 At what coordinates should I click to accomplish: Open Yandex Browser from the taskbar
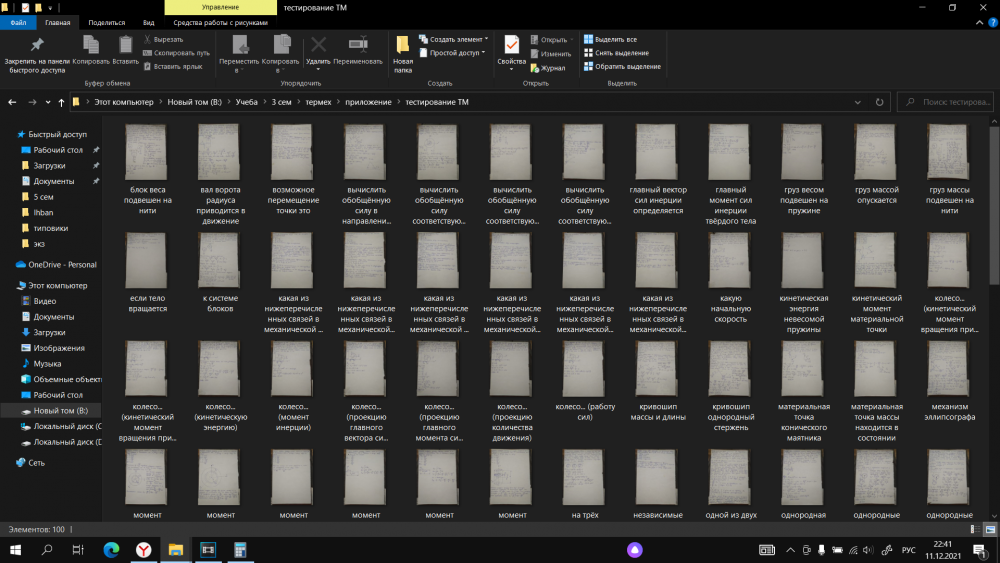pos(144,550)
